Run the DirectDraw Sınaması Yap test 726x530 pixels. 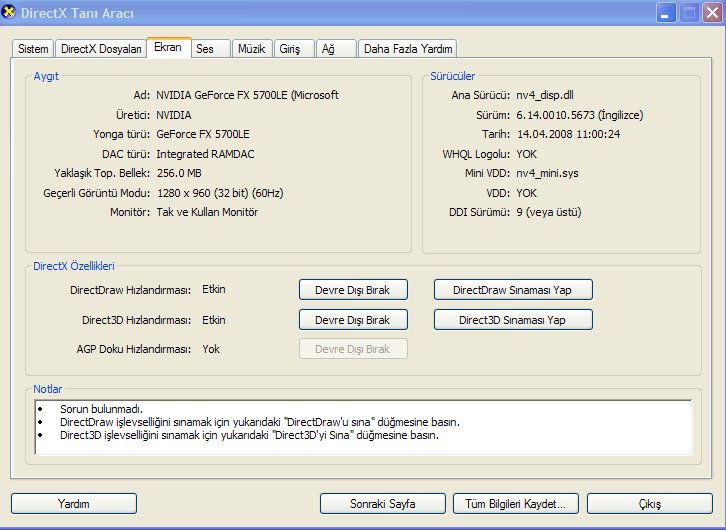coord(513,290)
